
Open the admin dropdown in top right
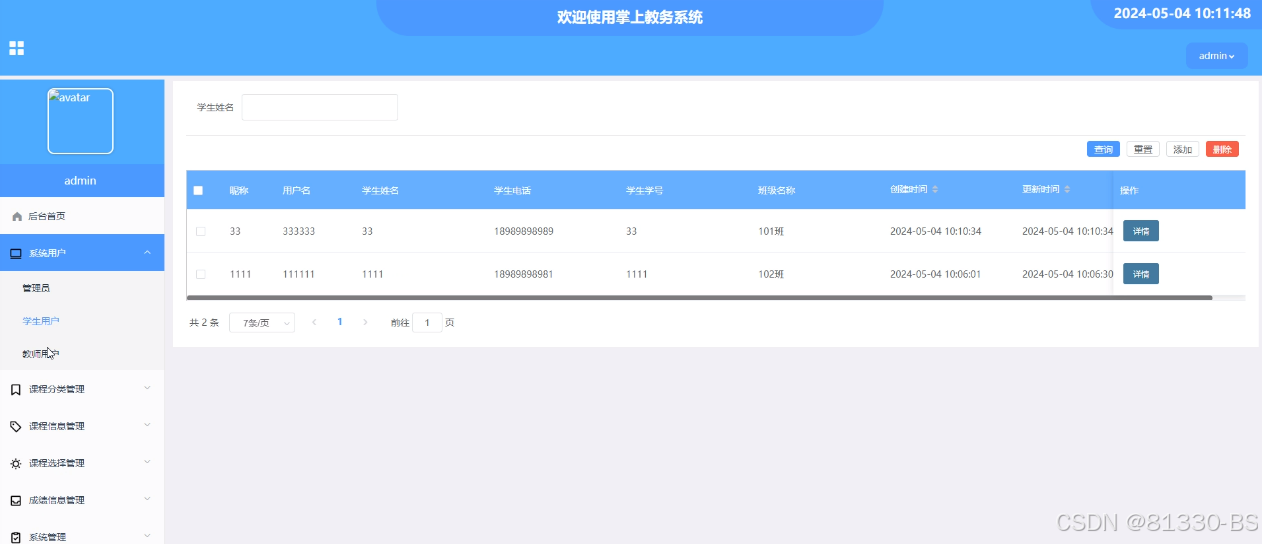tap(1217, 56)
